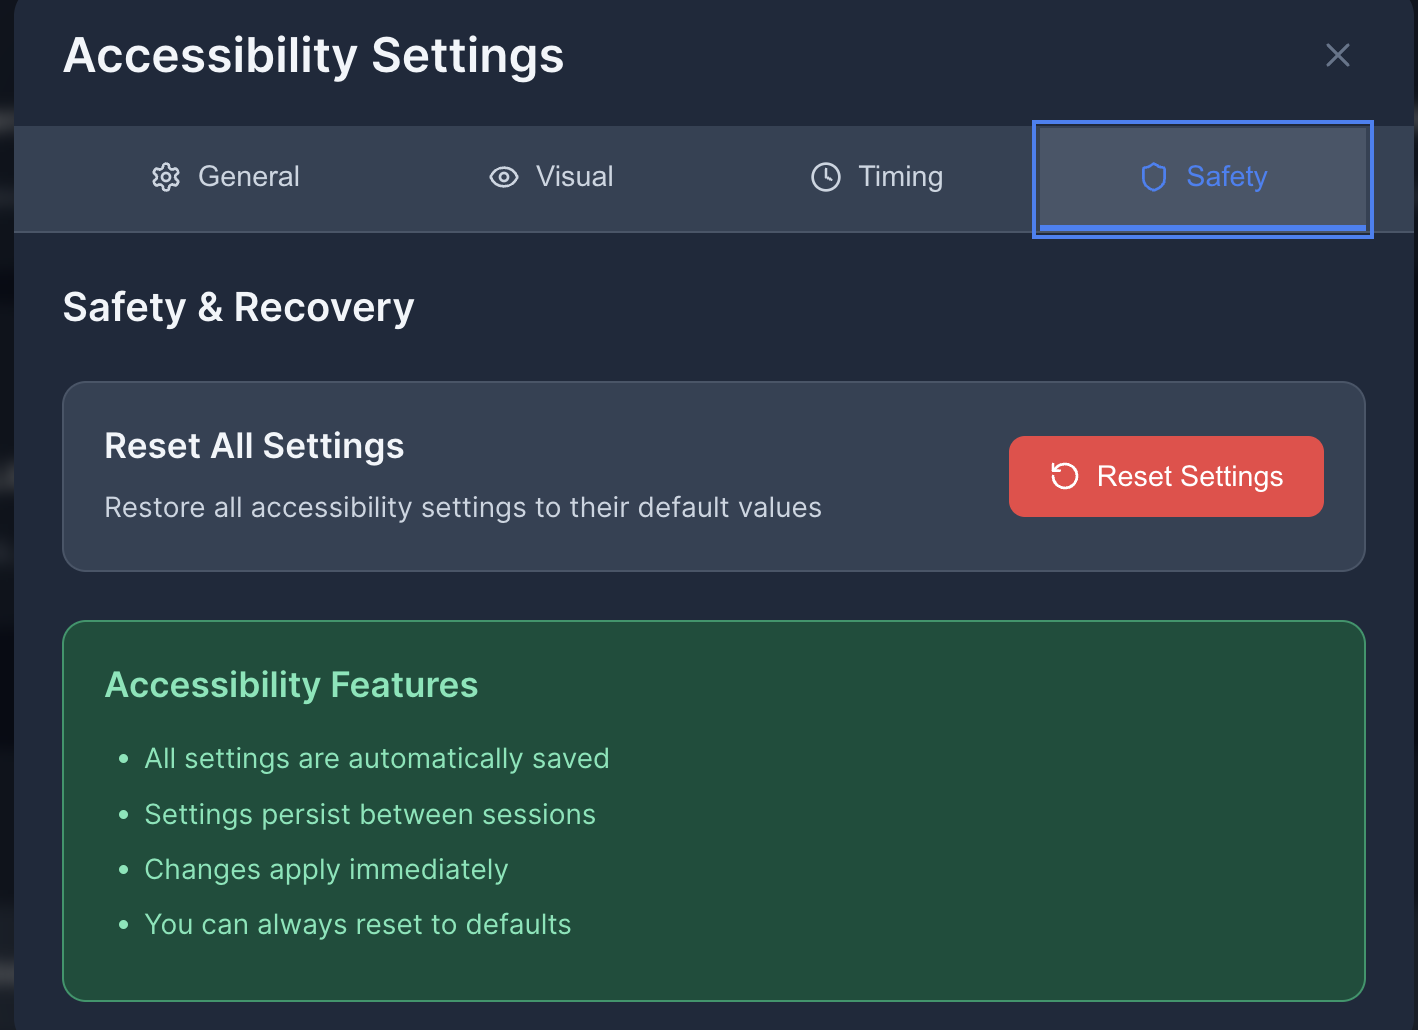This screenshot has height=1030, width=1418.
Task: Click the 'Restore all accessibility settings' description
Action: (x=463, y=507)
